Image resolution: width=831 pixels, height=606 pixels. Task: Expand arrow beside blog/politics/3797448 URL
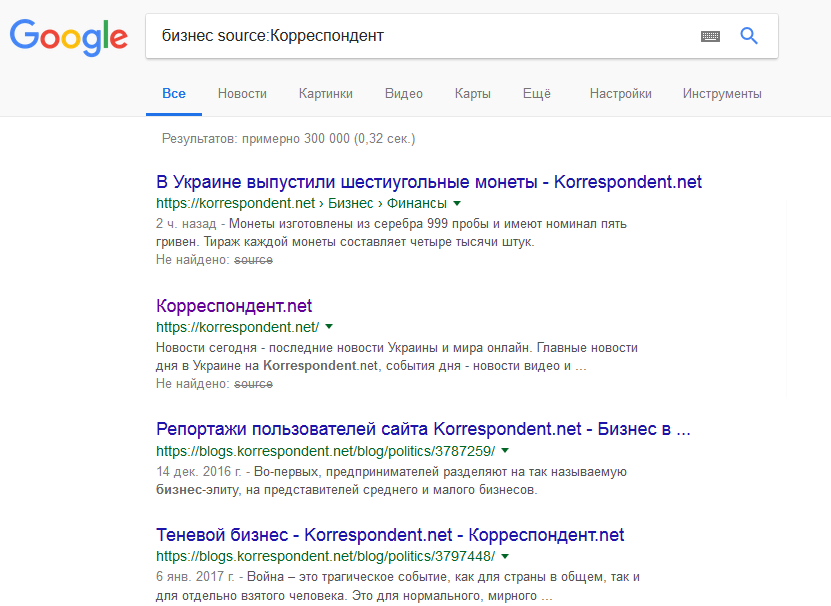(504, 556)
